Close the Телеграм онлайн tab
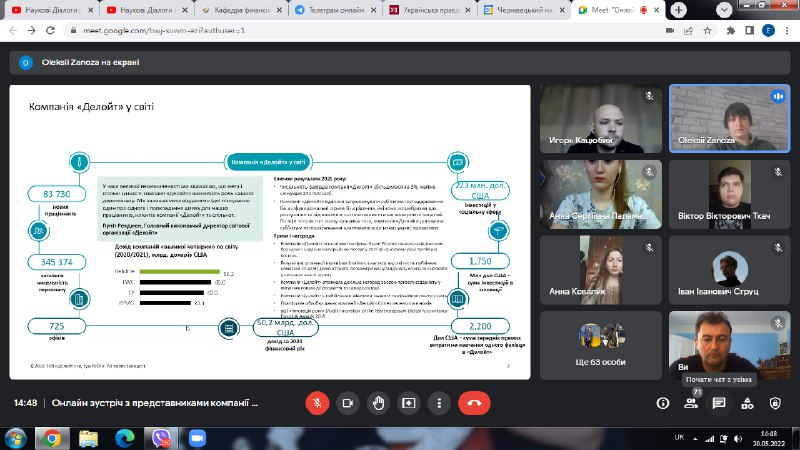800x450 pixels. [x=373, y=10]
